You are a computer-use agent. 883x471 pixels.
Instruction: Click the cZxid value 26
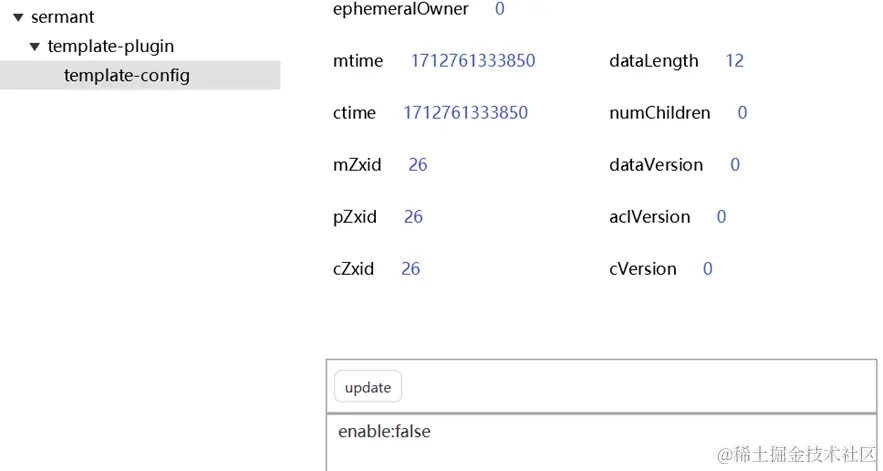click(x=411, y=269)
